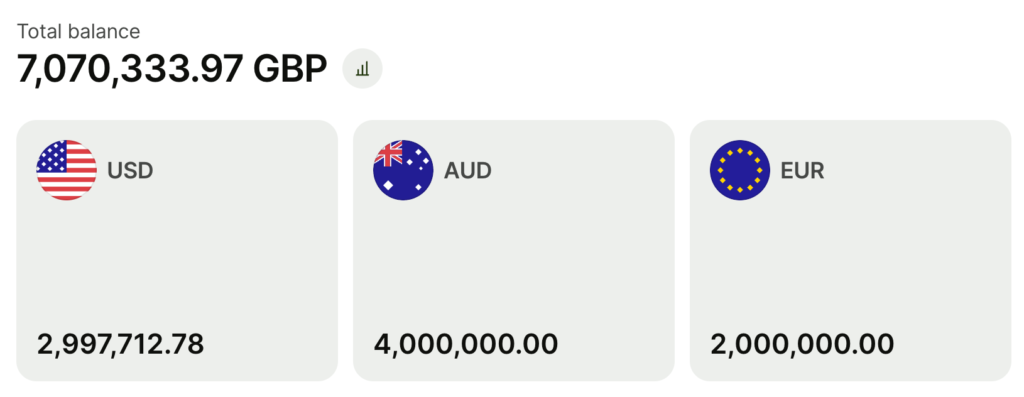Click the 2,000,000.00 EUR amount
This screenshot has height=397, width=1024.
[802, 344]
